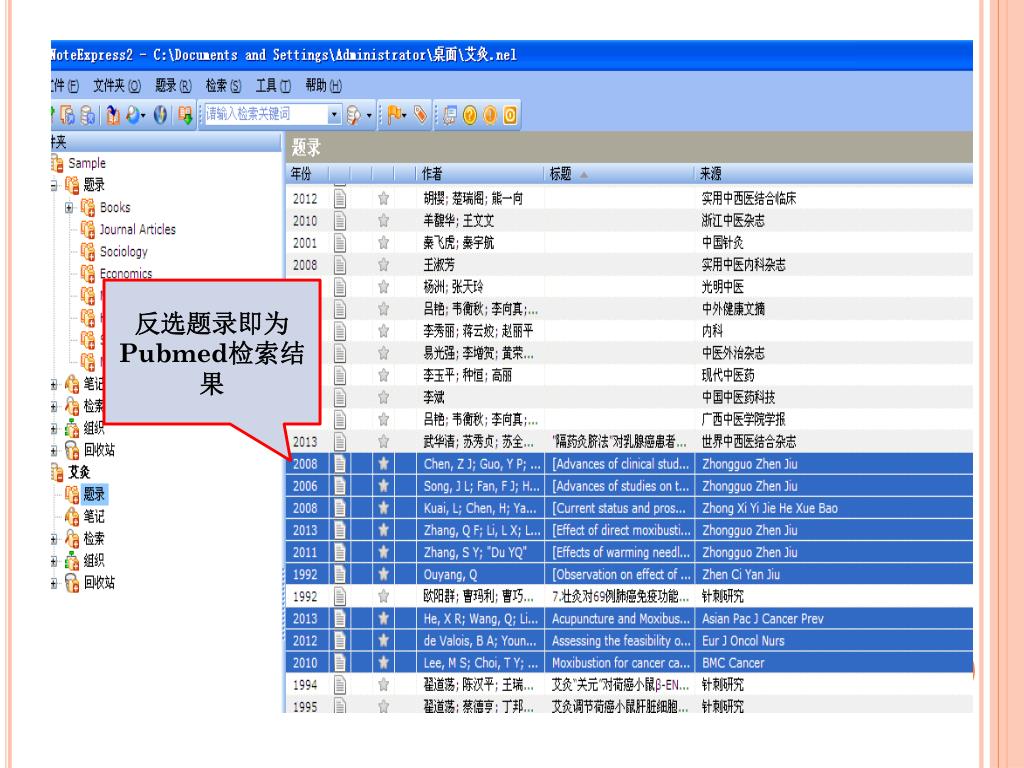1024x768 pixels.
Task: Click the insert citation book icon
Action: click(x=113, y=115)
